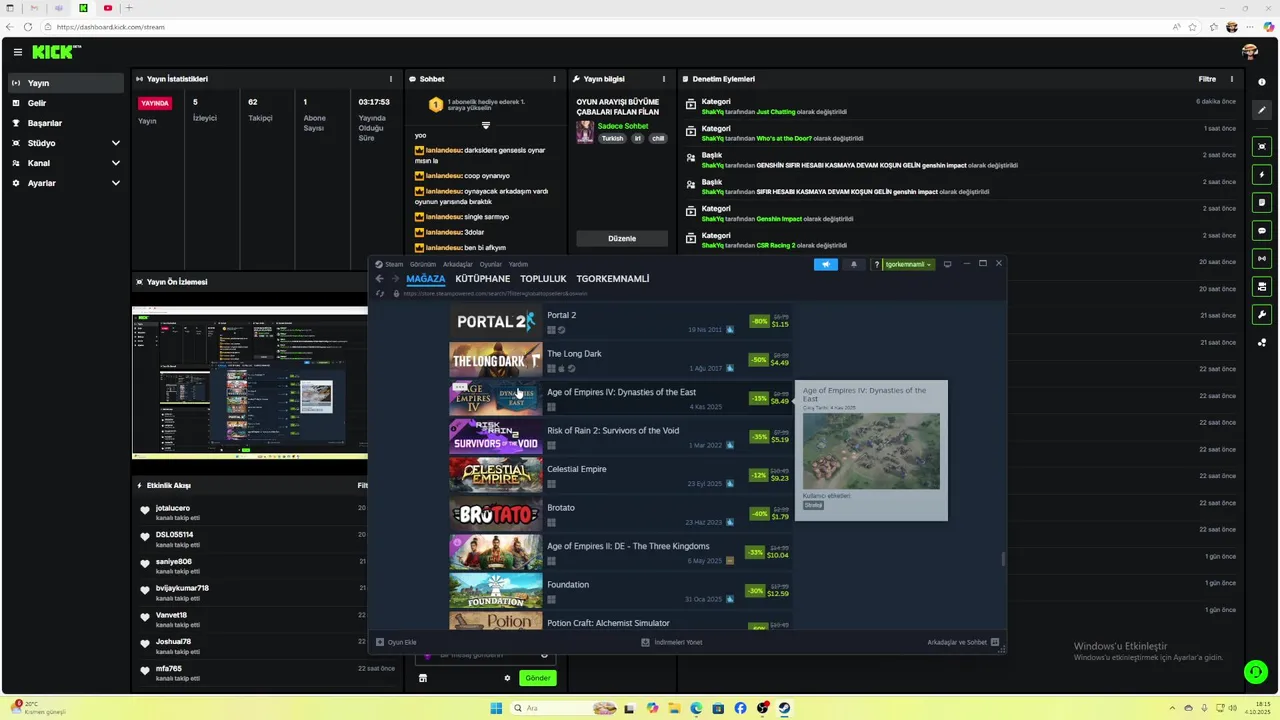
Task: Click Oyun Ekle in Steam
Action: [x=396, y=642]
